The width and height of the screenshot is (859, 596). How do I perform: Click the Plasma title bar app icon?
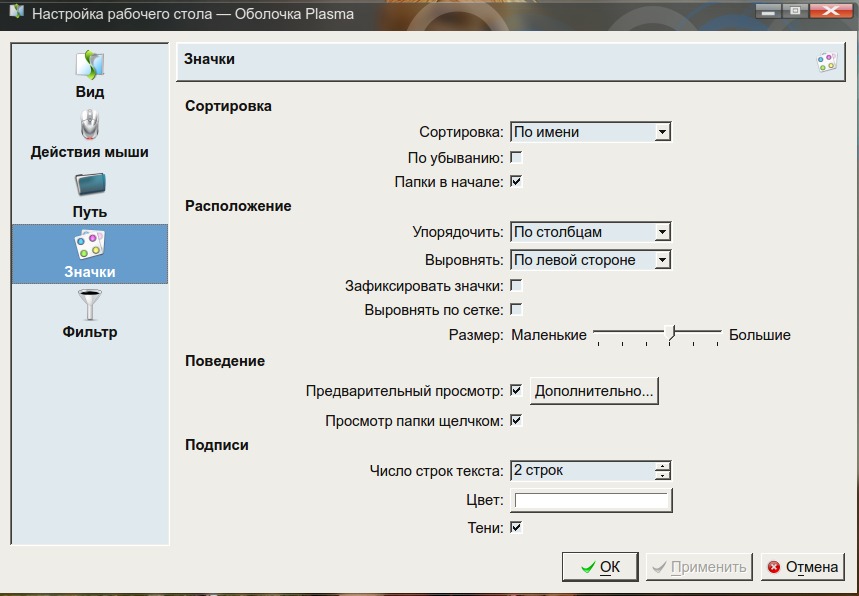pyautogui.click(x=17, y=12)
